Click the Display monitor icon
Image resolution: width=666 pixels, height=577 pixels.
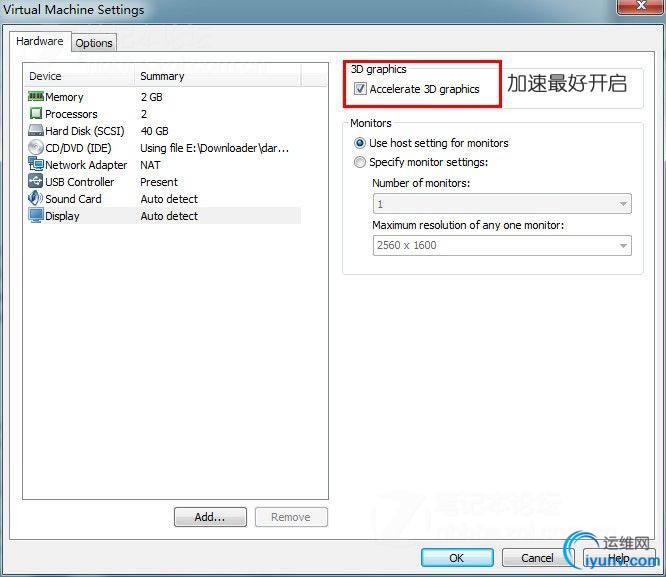36,215
